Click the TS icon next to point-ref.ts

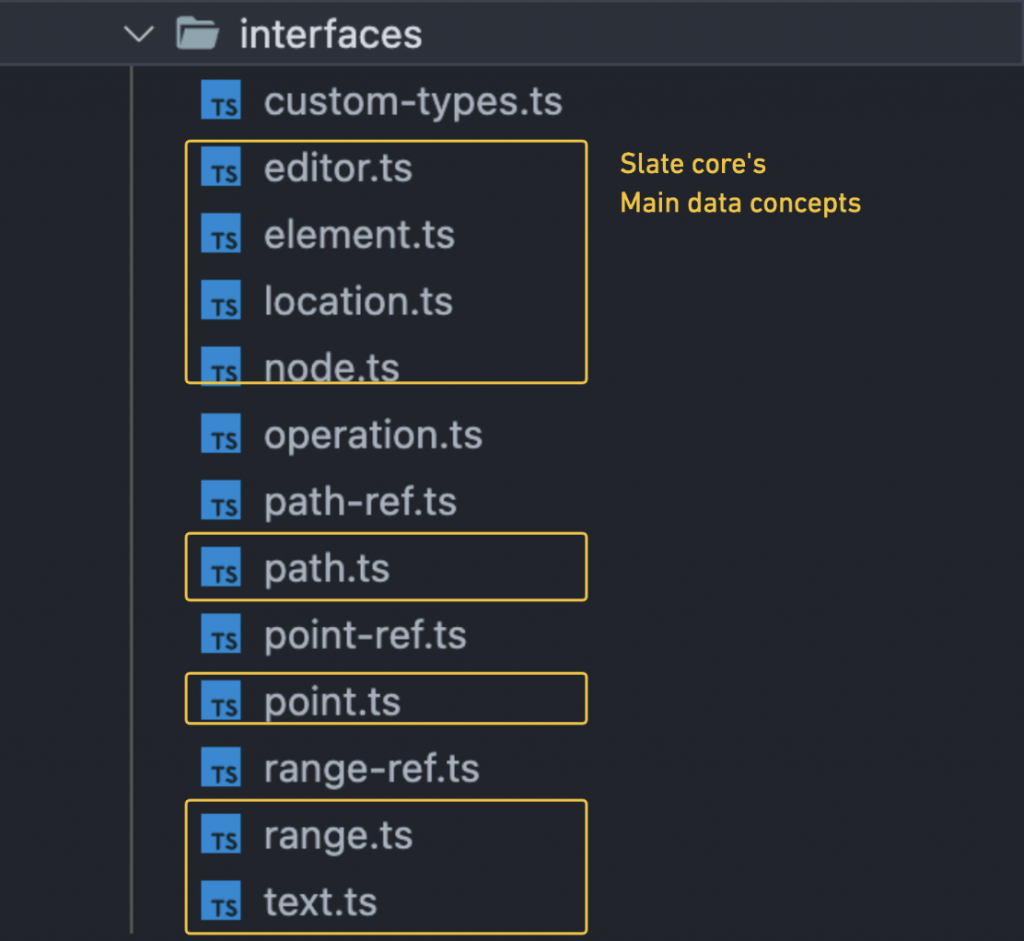221,635
